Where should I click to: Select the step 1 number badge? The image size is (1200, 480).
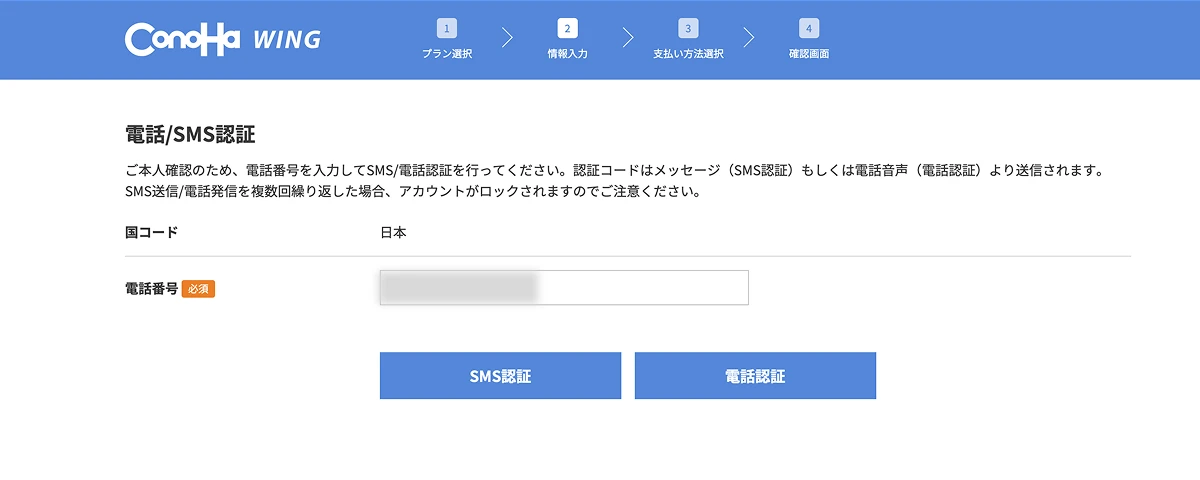[447, 29]
